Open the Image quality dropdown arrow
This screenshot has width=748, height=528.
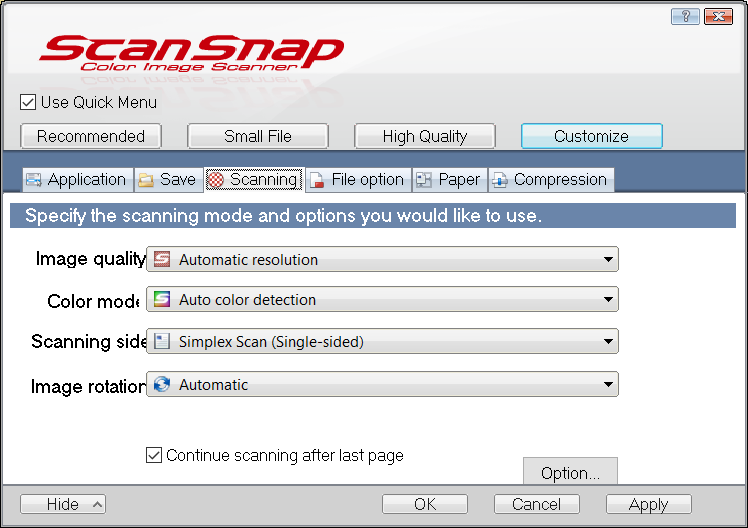tap(608, 259)
